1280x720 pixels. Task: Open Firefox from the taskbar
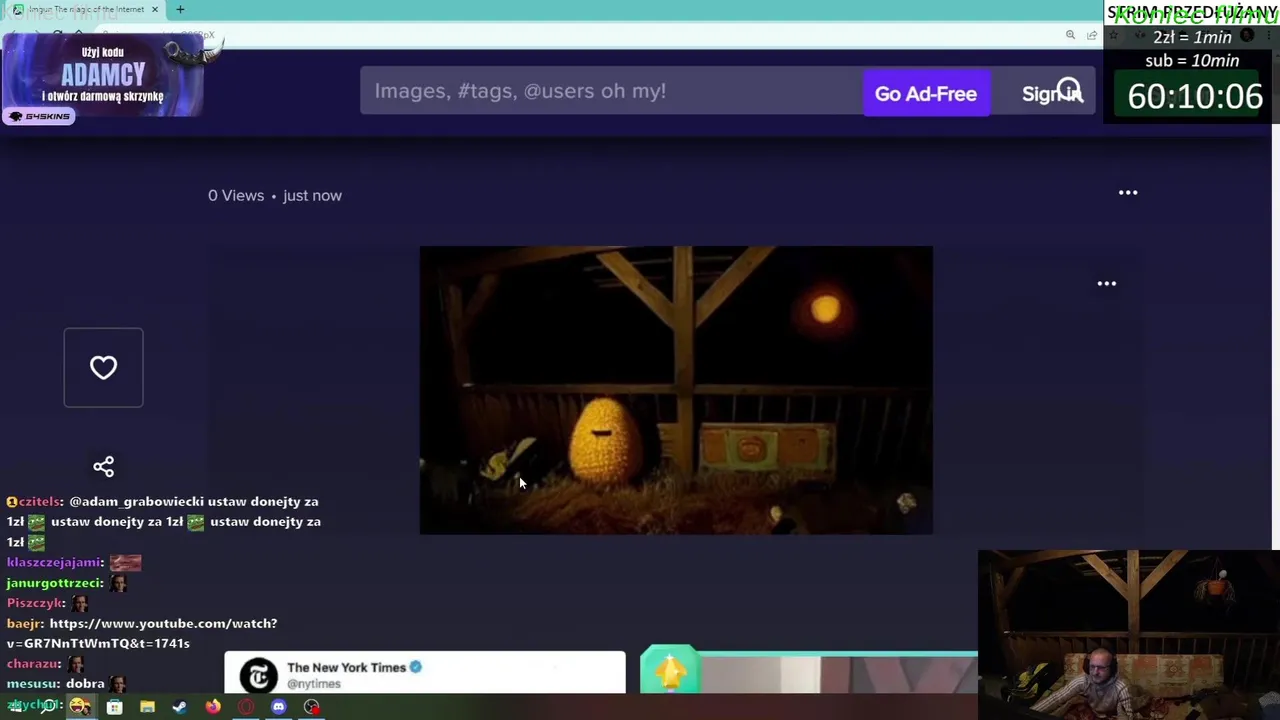(213, 707)
